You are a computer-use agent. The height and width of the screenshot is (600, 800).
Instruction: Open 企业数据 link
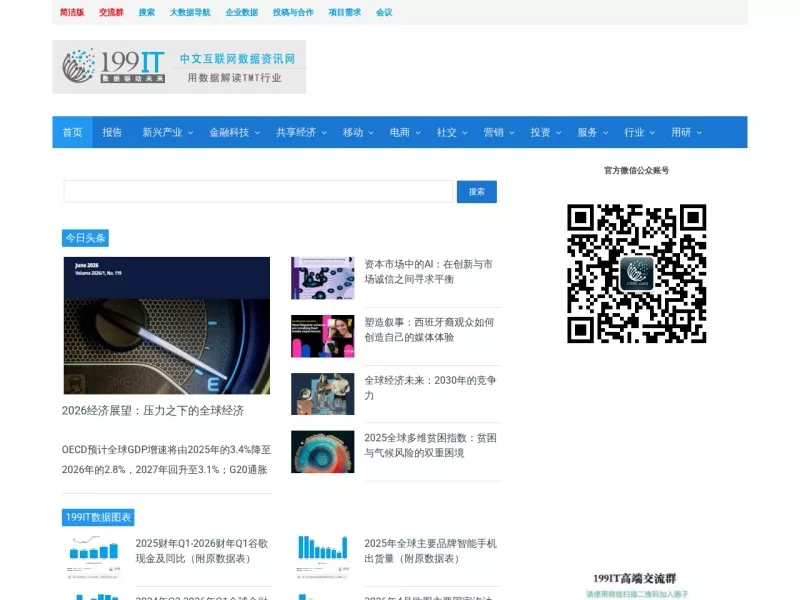pos(241,12)
